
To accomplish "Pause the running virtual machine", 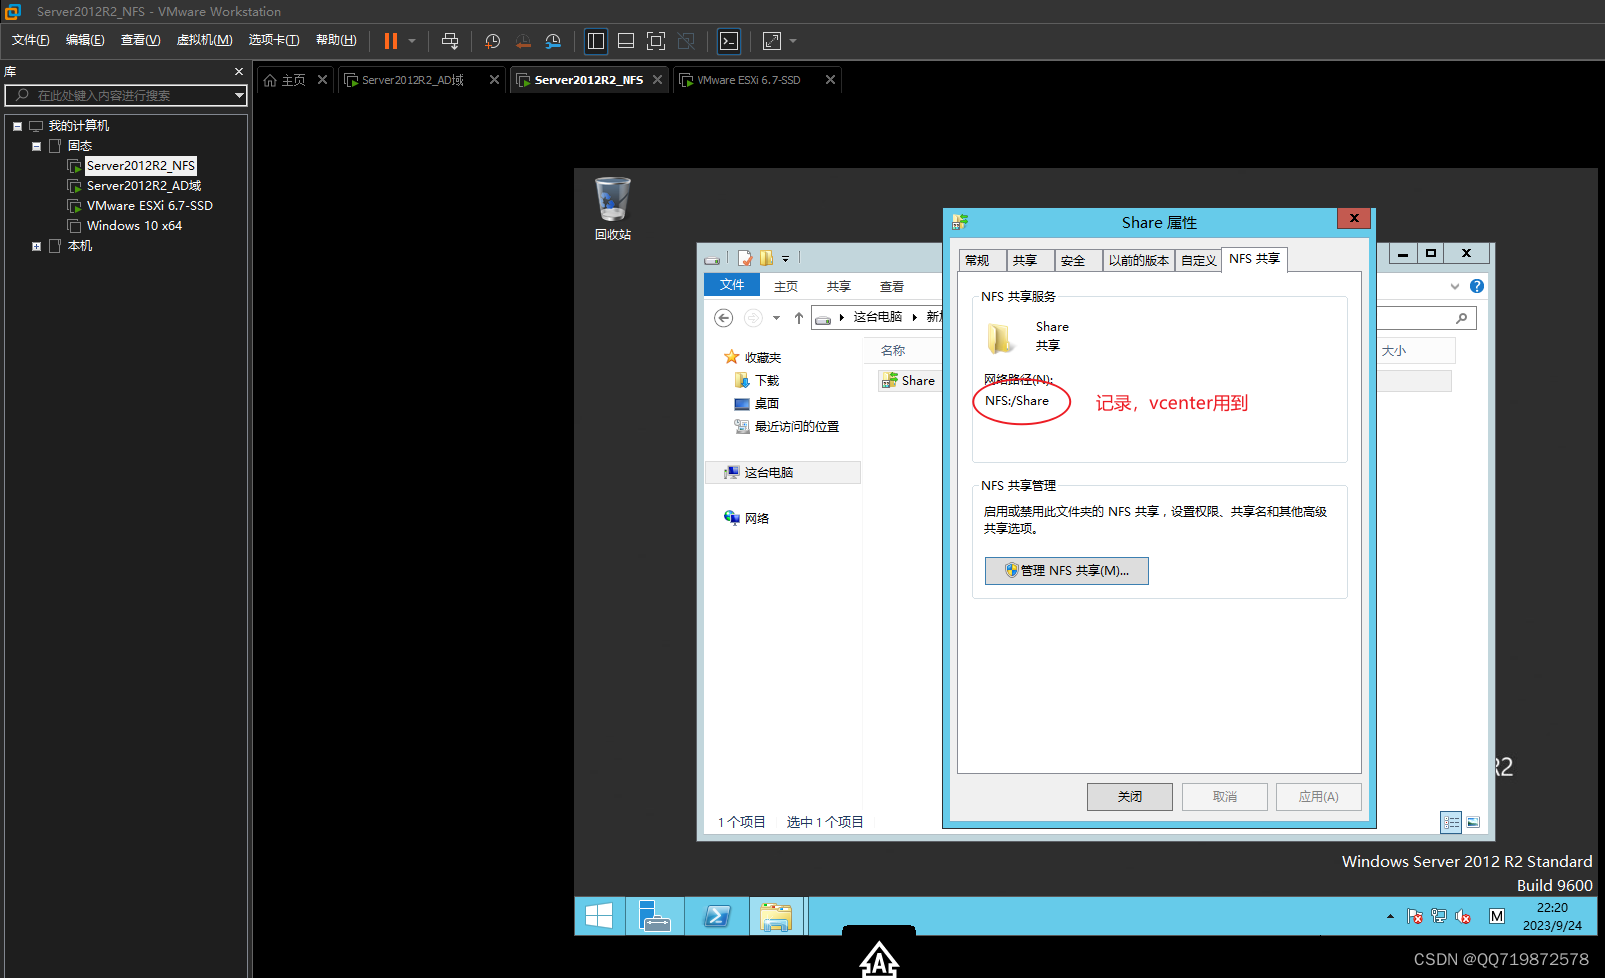I will pos(391,41).
